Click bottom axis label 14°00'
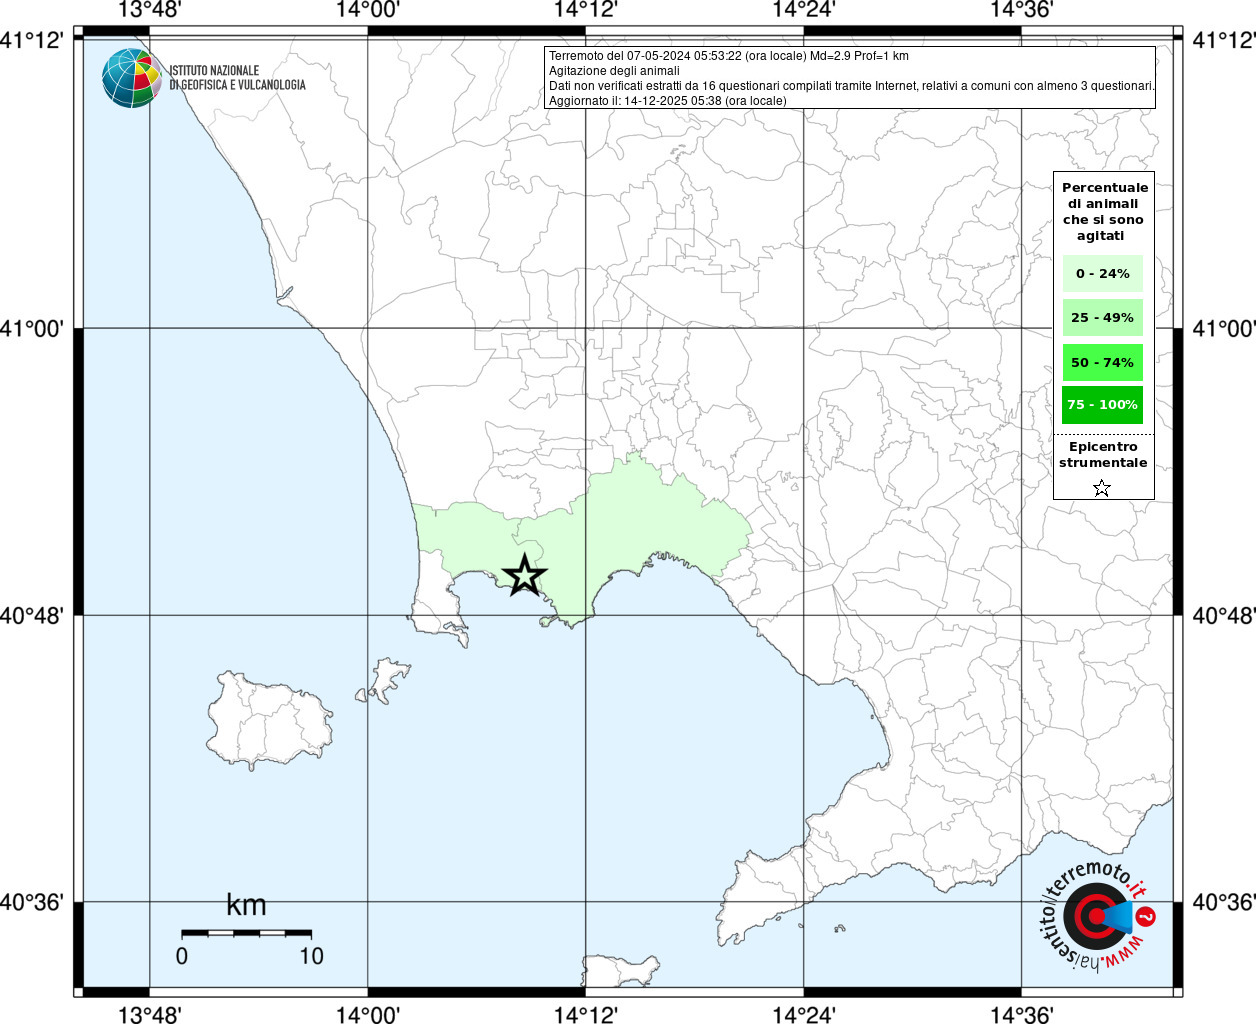Screen dimensions: 1256x1024 368,1014
